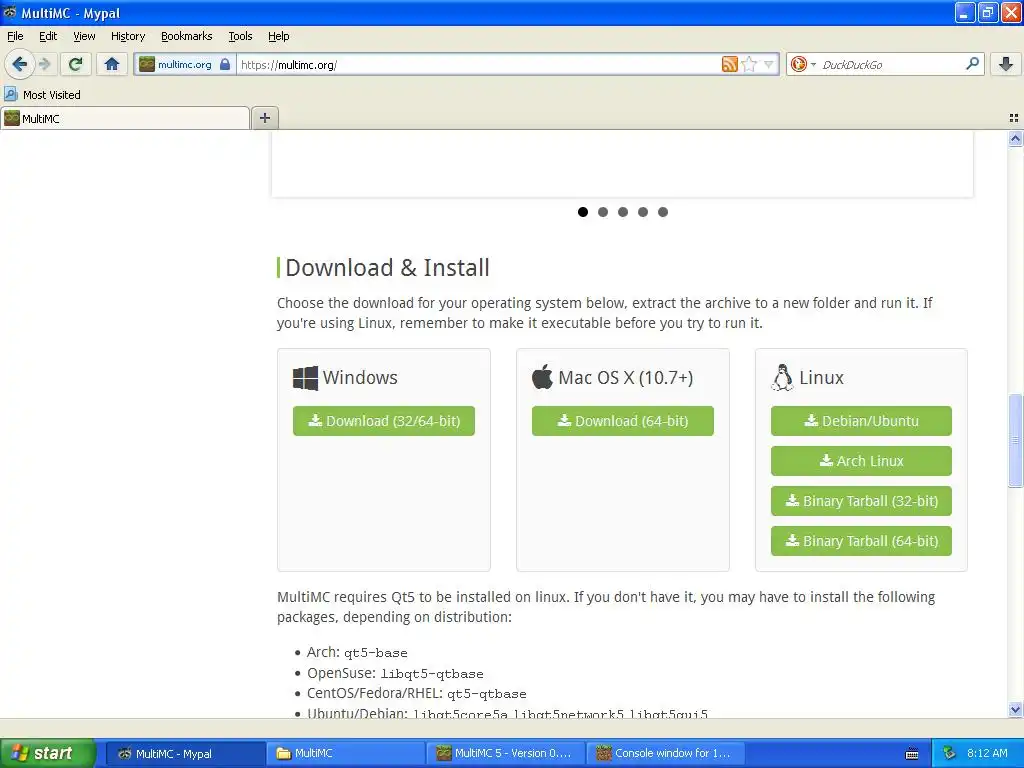Click the page scrollbar up arrow
The image size is (1024, 768).
coord(1015,138)
